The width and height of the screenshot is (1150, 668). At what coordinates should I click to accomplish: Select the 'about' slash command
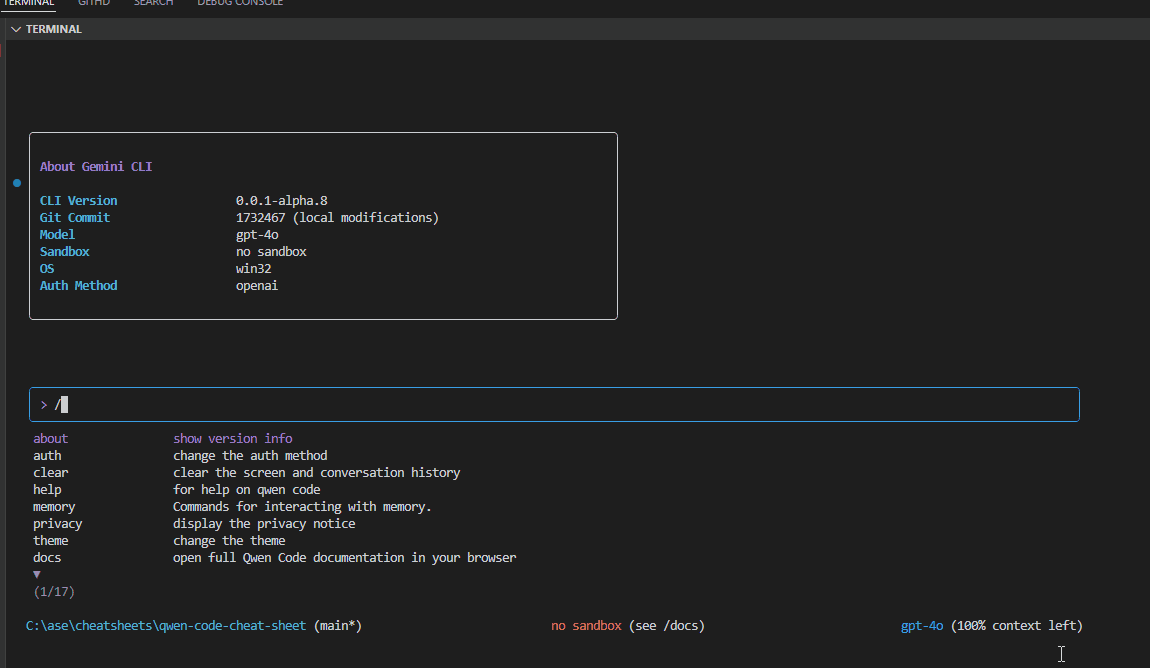(x=51, y=438)
